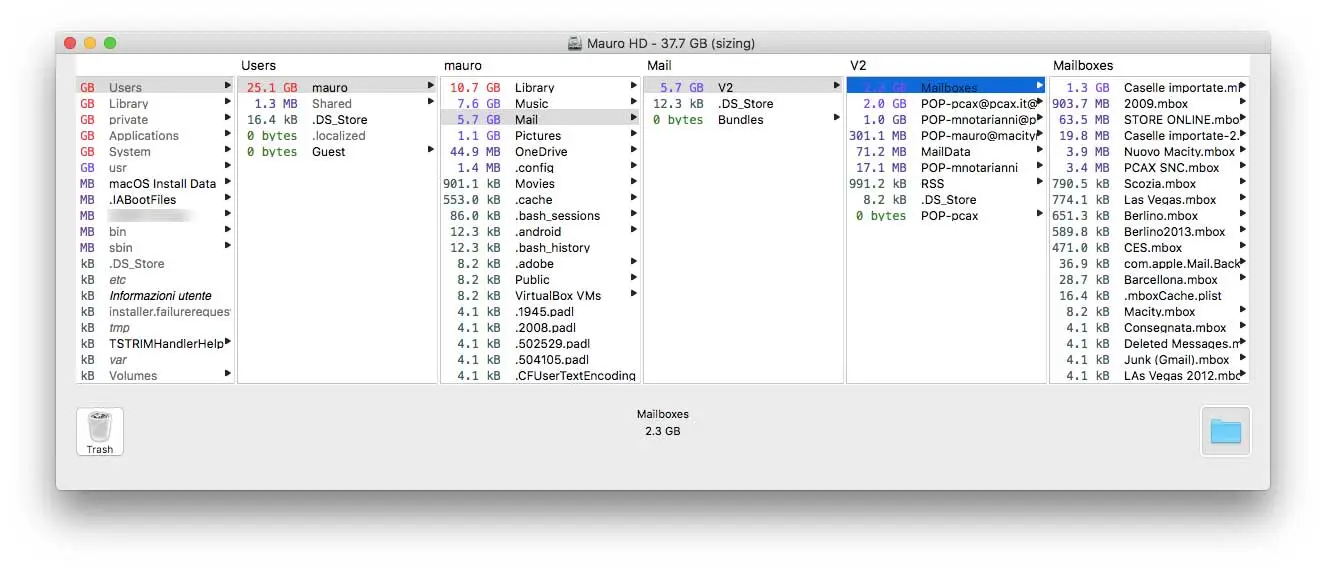Zoom the window with green button

(x=110, y=43)
